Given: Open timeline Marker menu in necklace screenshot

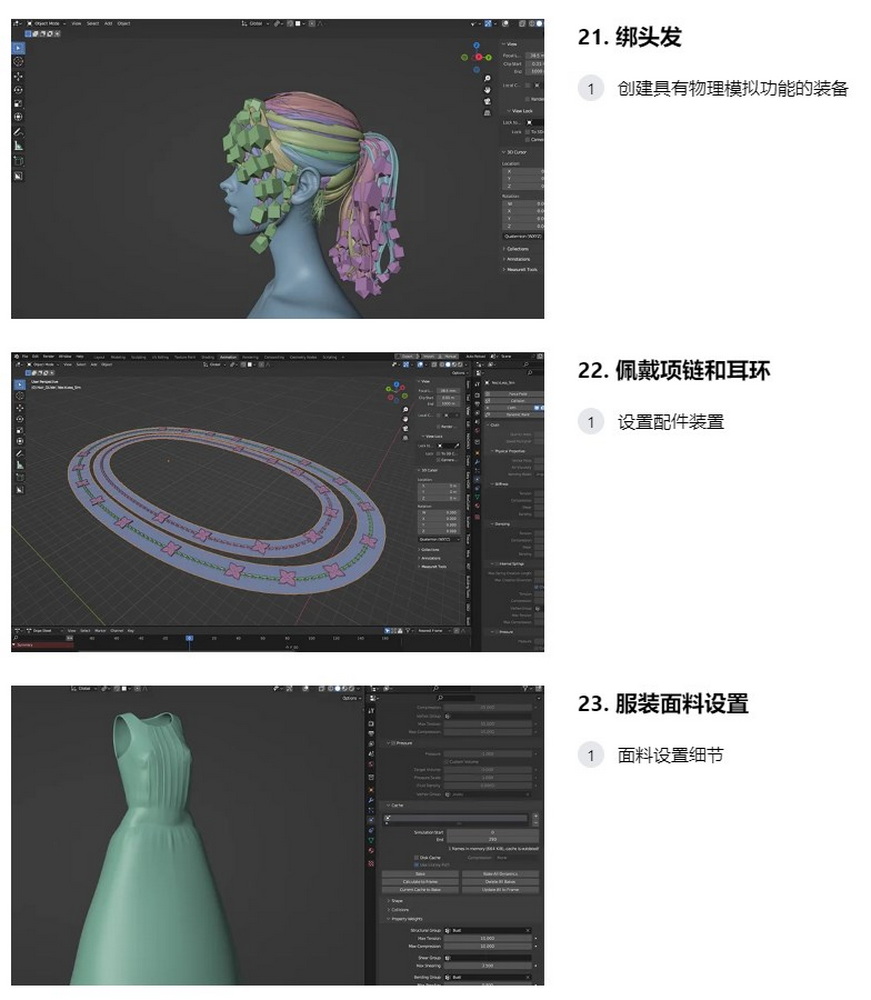Looking at the screenshot, I should (100, 631).
